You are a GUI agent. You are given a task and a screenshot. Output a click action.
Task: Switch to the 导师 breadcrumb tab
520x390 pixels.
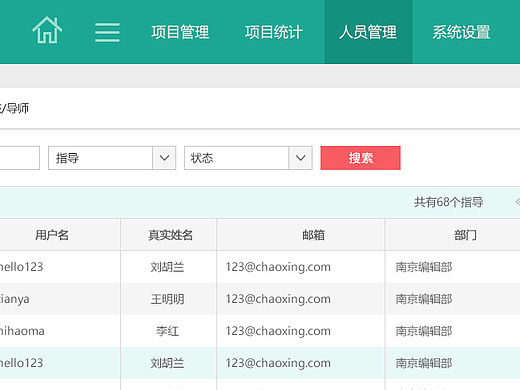[18, 108]
